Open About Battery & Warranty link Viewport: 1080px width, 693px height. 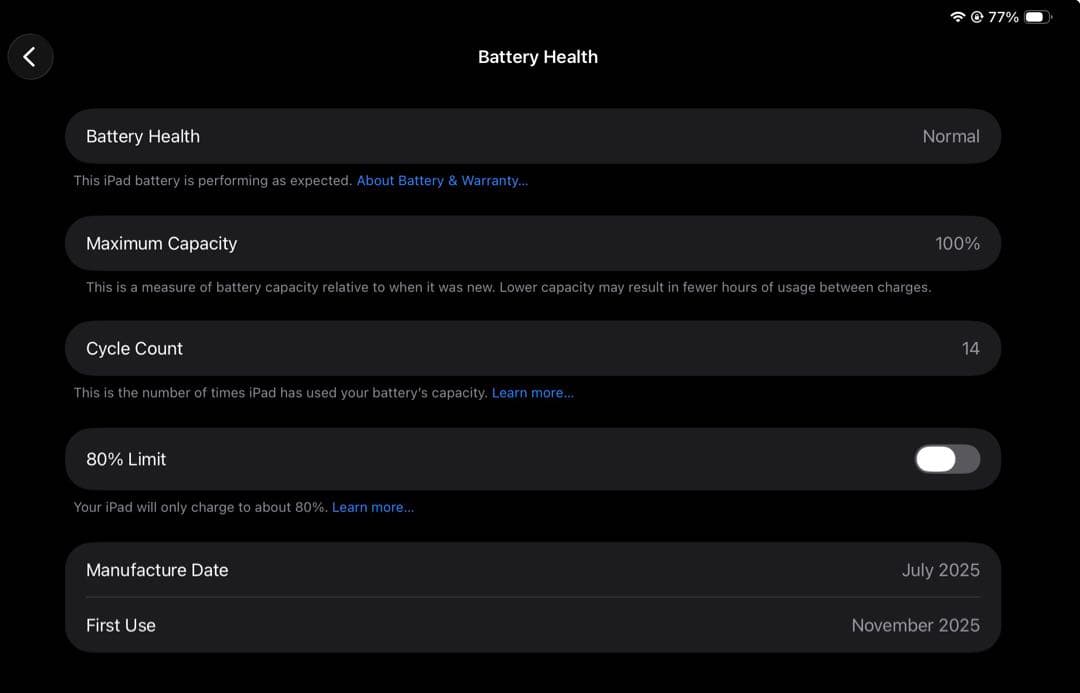(442, 180)
